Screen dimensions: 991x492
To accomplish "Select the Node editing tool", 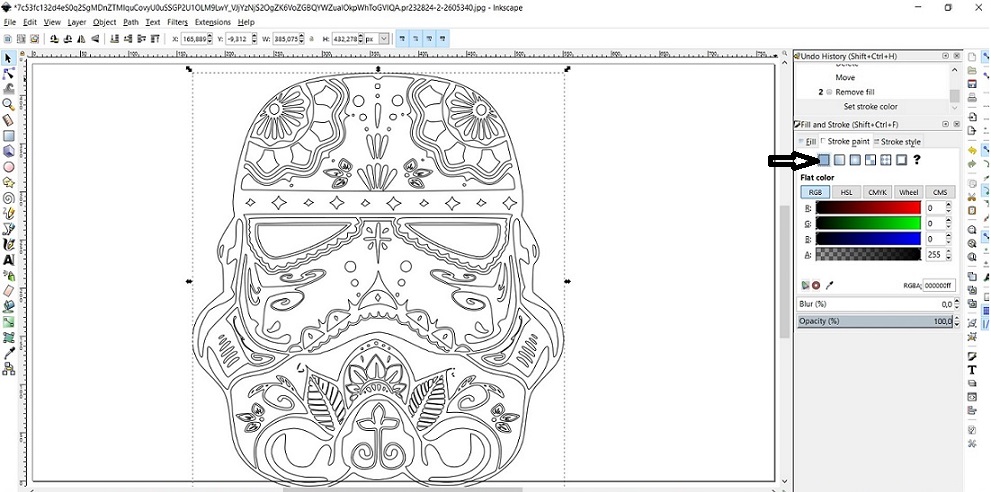I will (8, 74).
